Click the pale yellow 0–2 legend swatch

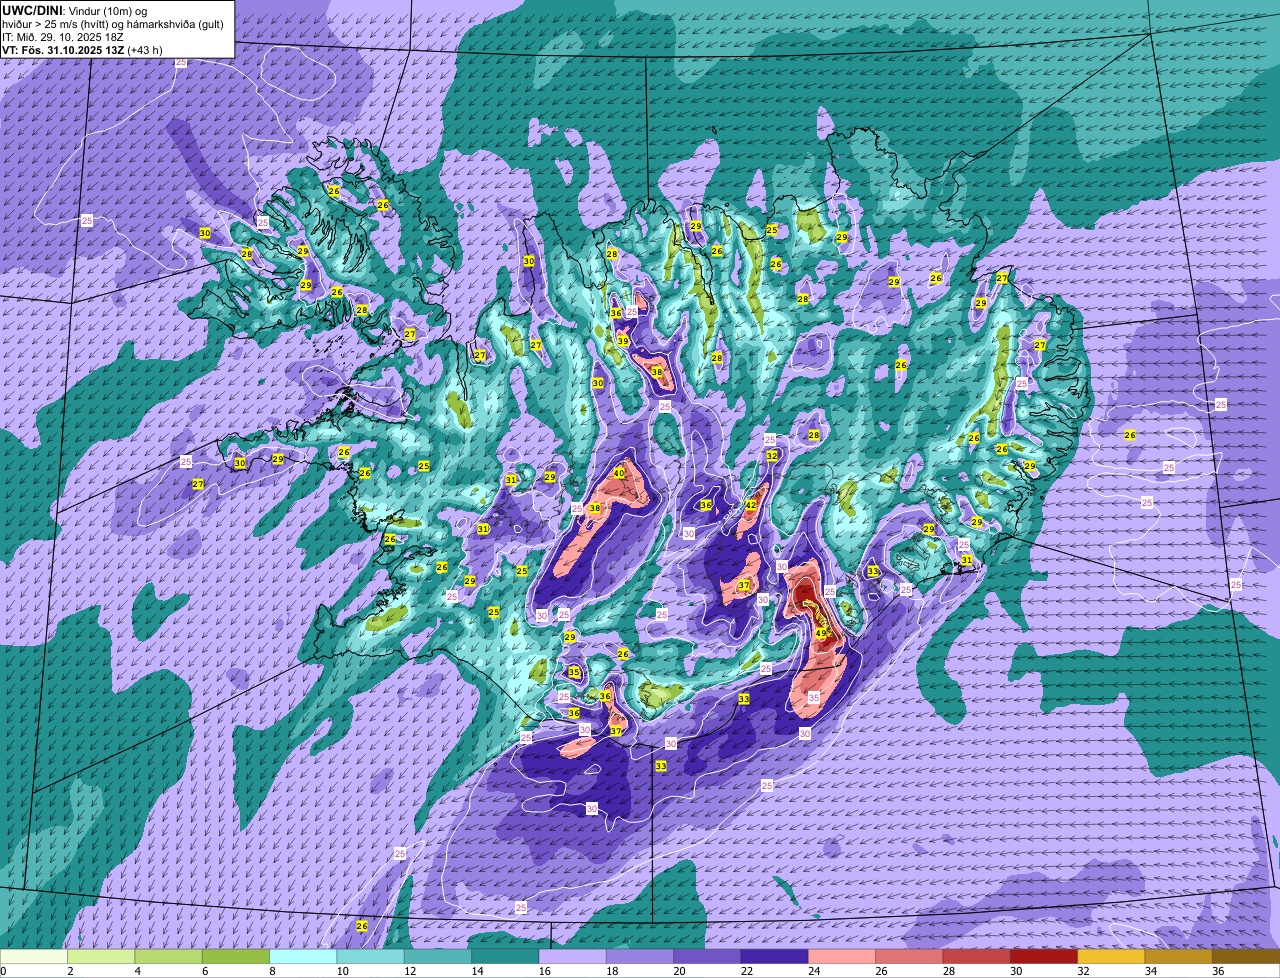pos(36,957)
